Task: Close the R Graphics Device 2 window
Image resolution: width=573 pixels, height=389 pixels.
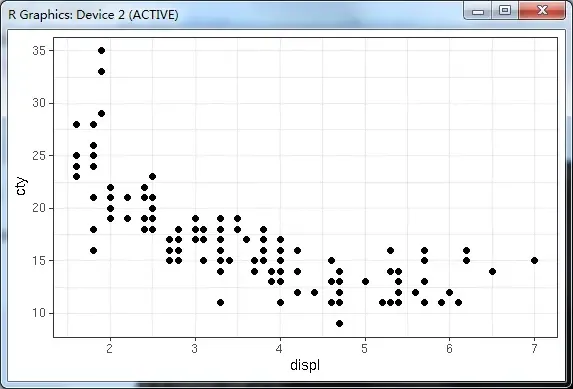Action: 542,11
